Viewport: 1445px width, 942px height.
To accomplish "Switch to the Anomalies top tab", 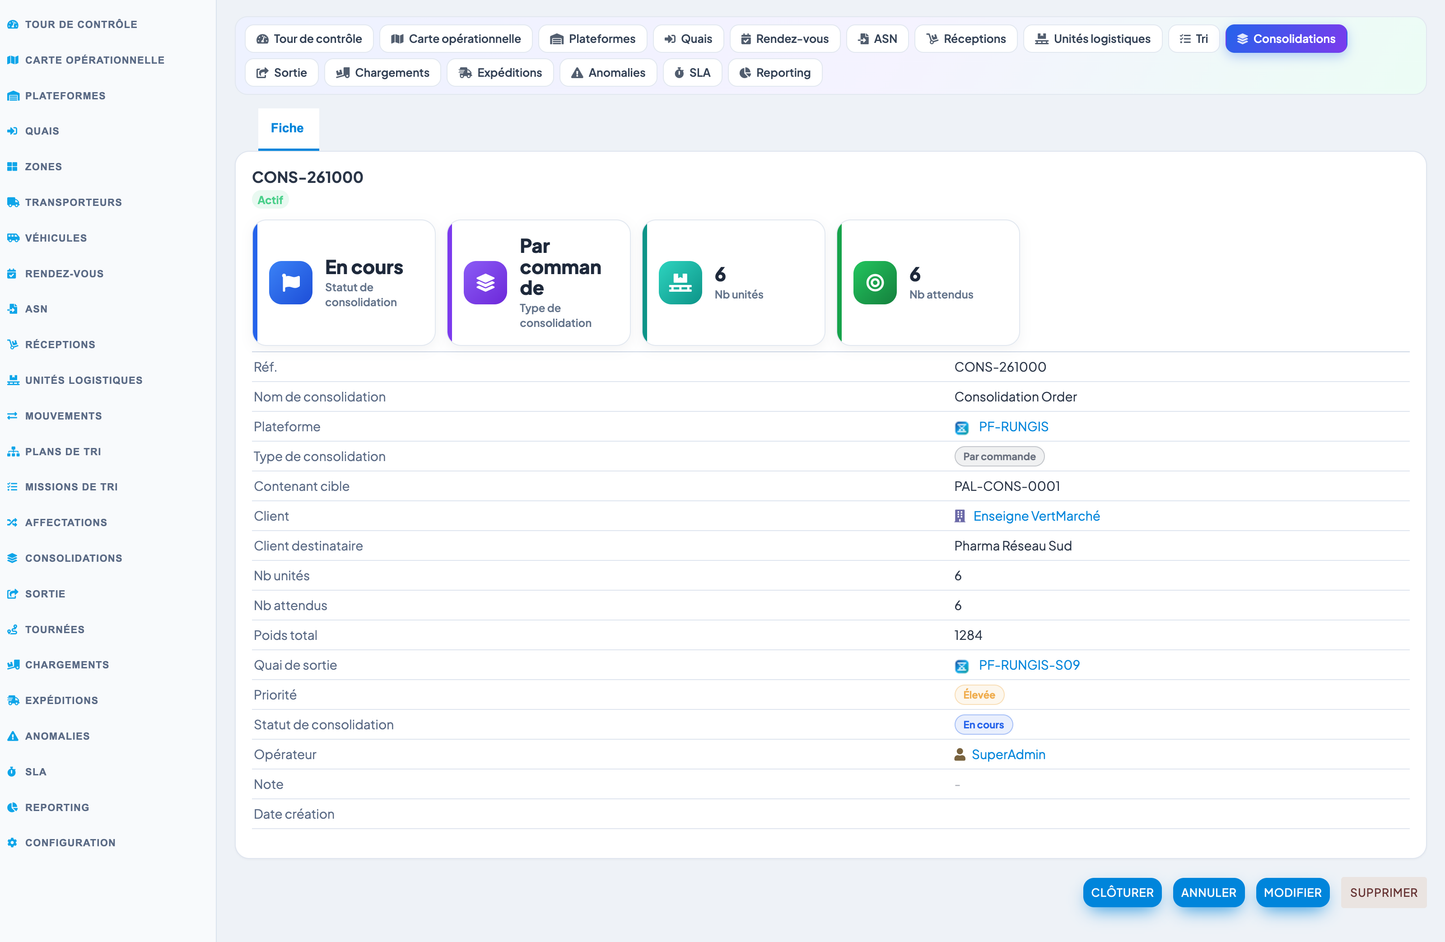I will [x=608, y=73].
